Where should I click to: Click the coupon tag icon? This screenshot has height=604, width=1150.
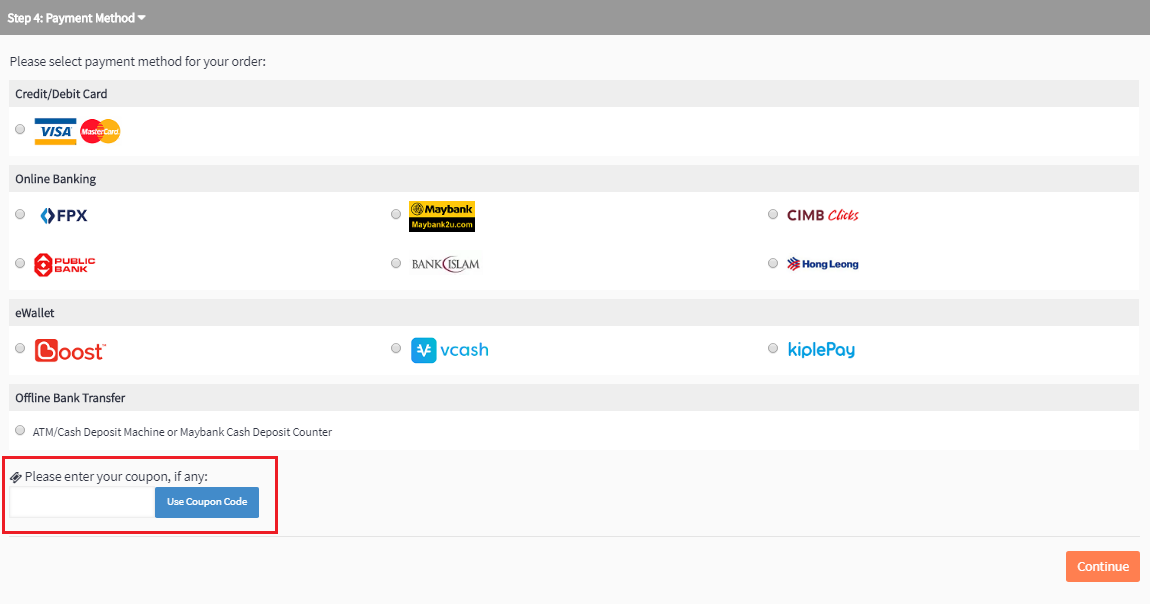pos(15,477)
